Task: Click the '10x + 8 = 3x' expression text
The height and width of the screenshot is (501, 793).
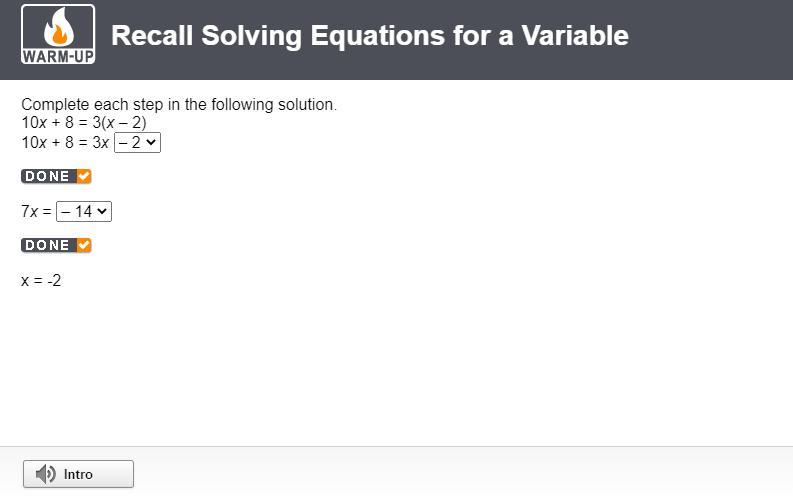Action: [65, 142]
